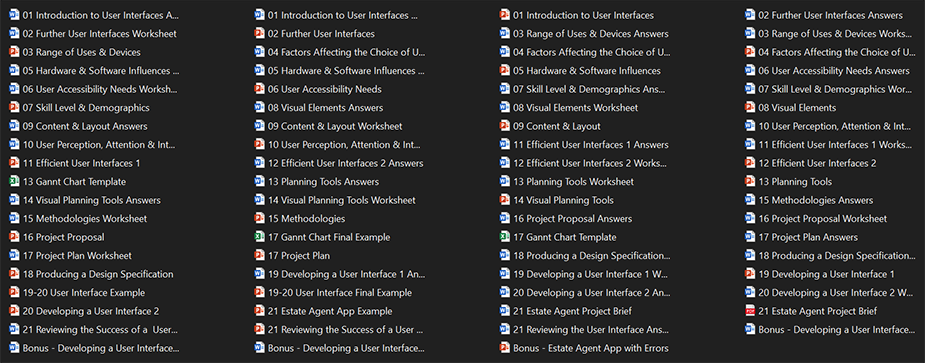The image size is (925, 363).
Task: Select file name '18 Producing a Design Specification' presentation
Action: 98,274
